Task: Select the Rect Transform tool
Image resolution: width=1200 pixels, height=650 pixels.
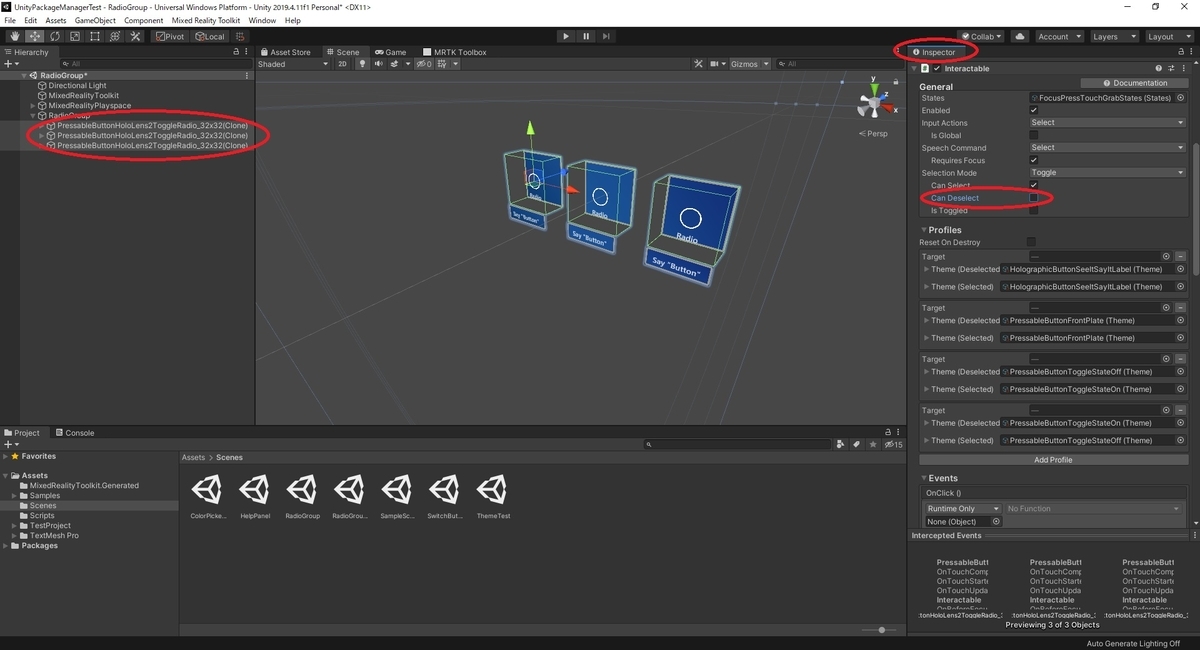Action: pos(94,37)
